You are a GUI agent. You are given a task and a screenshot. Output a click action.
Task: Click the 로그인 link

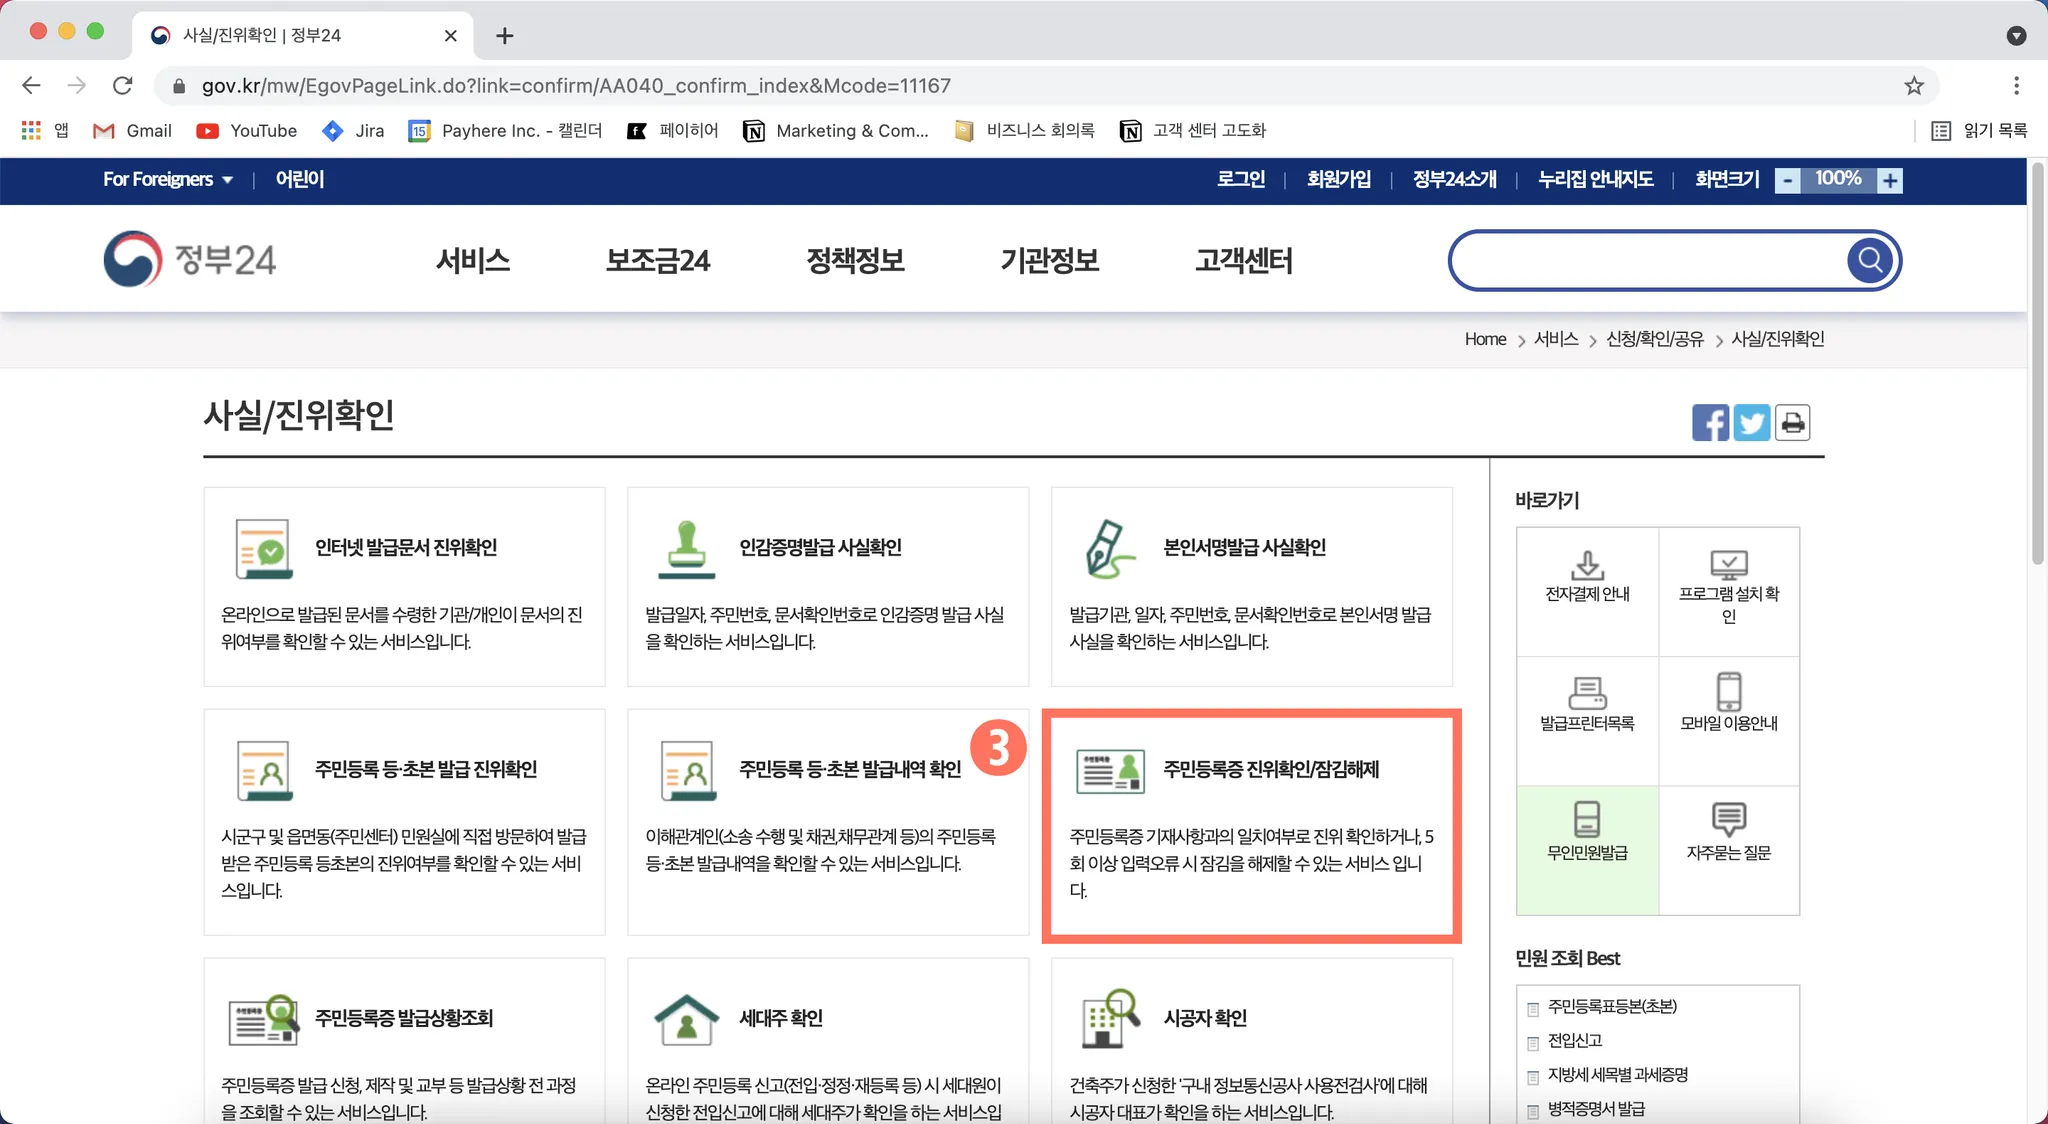pyautogui.click(x=1241, y=180)
